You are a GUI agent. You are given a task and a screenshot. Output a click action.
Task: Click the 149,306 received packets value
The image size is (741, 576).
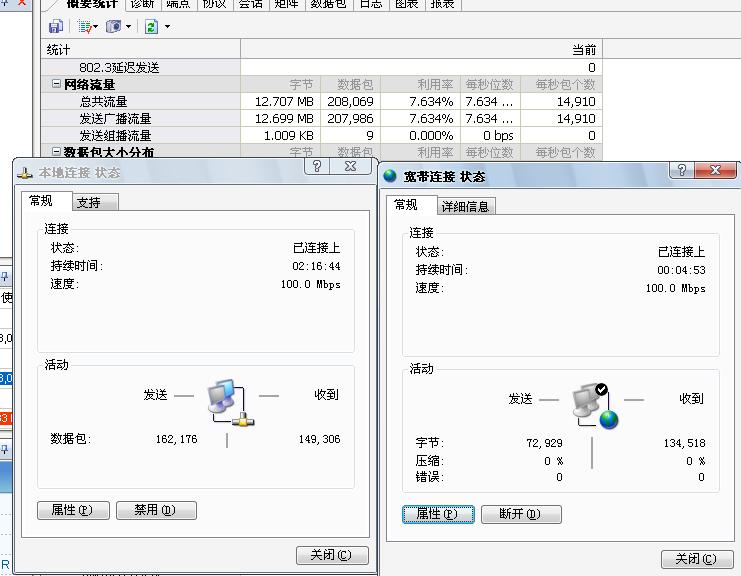[x=319, y=439]
